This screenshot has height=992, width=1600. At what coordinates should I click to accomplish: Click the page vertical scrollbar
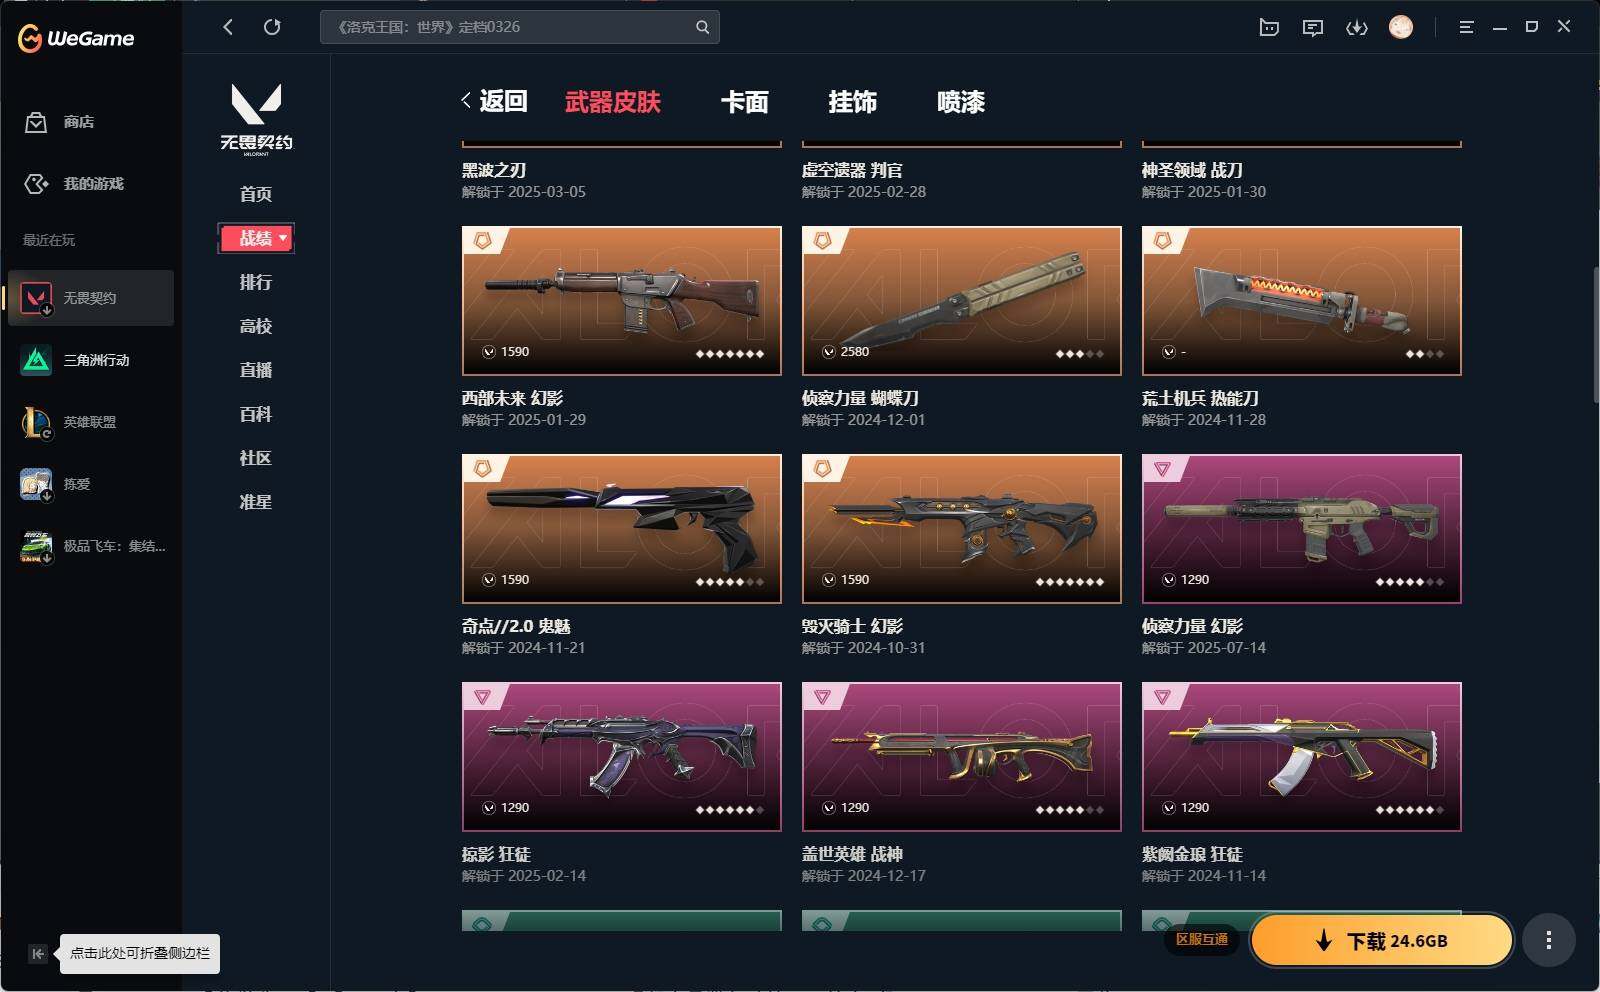[1595, 335]
